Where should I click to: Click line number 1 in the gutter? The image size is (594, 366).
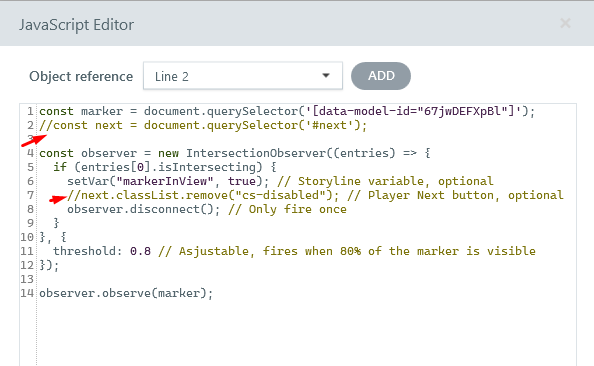click(30, 111)
